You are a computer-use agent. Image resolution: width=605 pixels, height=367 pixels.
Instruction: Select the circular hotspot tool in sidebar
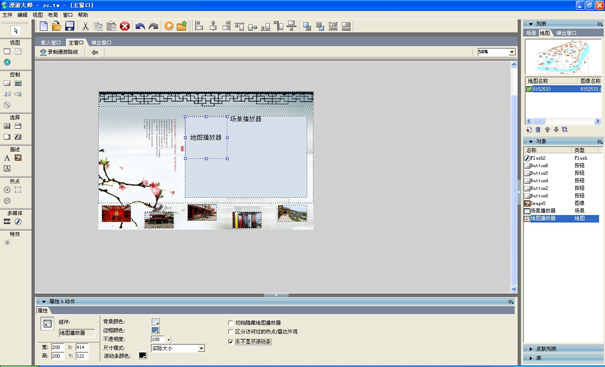coord(7,190)
